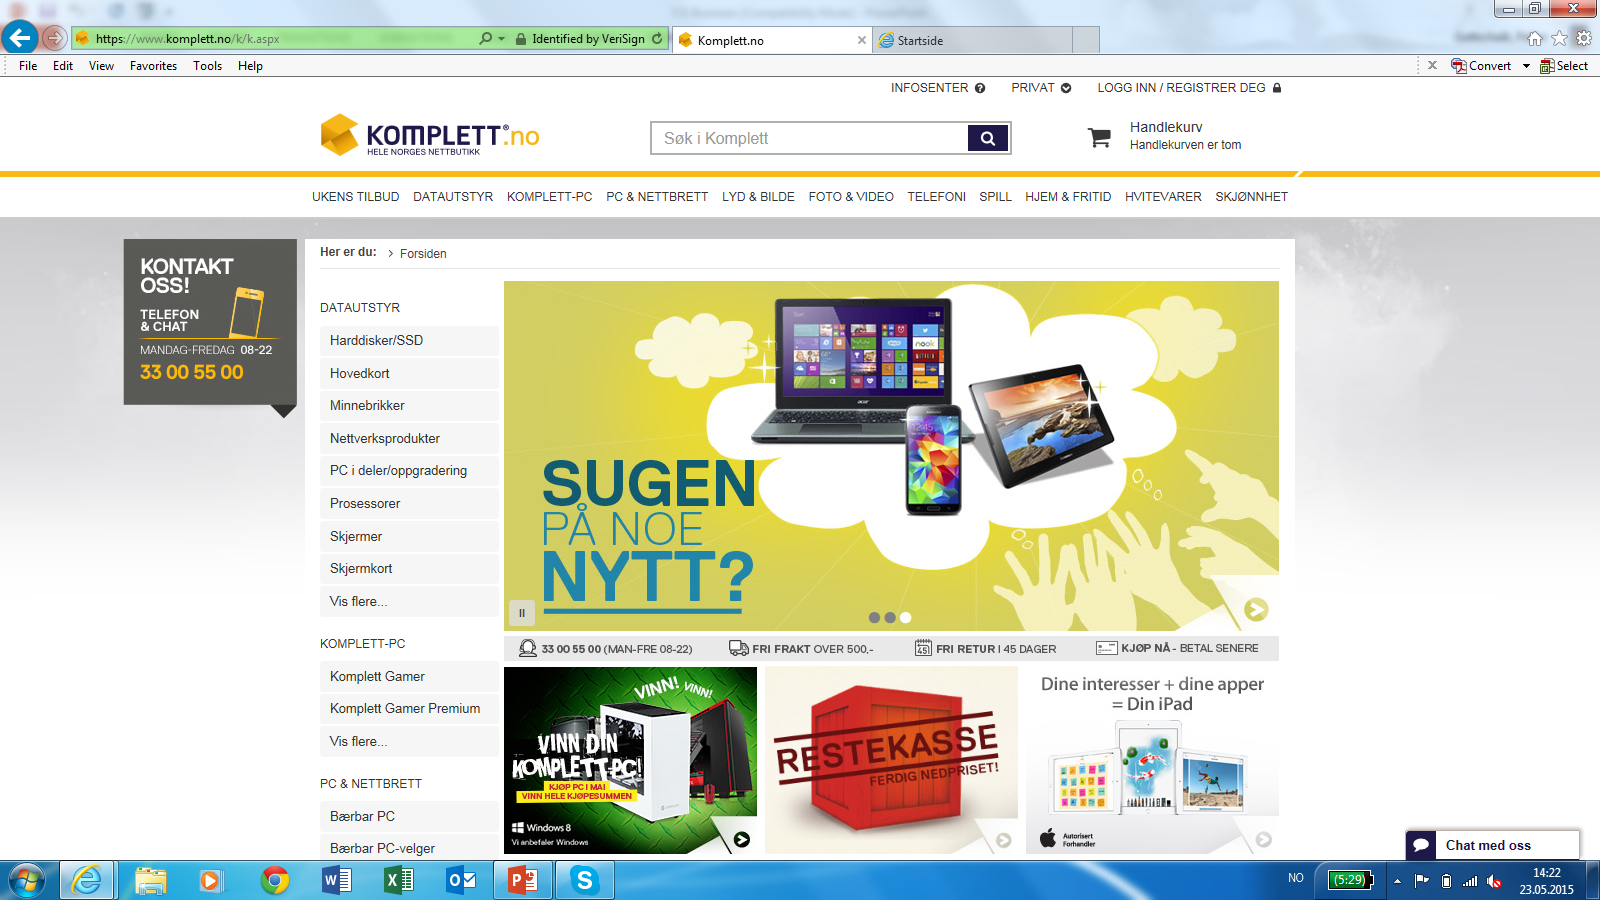Click the Chat med oss speech bubble icon
The width and height of the screenshot is (1600, 900).
(1421, 845)
